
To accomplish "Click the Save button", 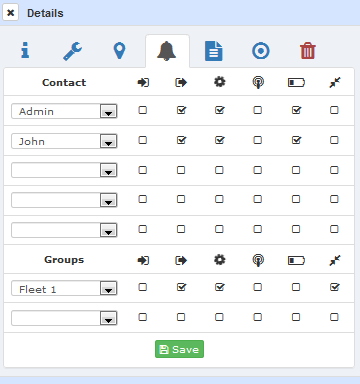I will [x=179, y=349].
